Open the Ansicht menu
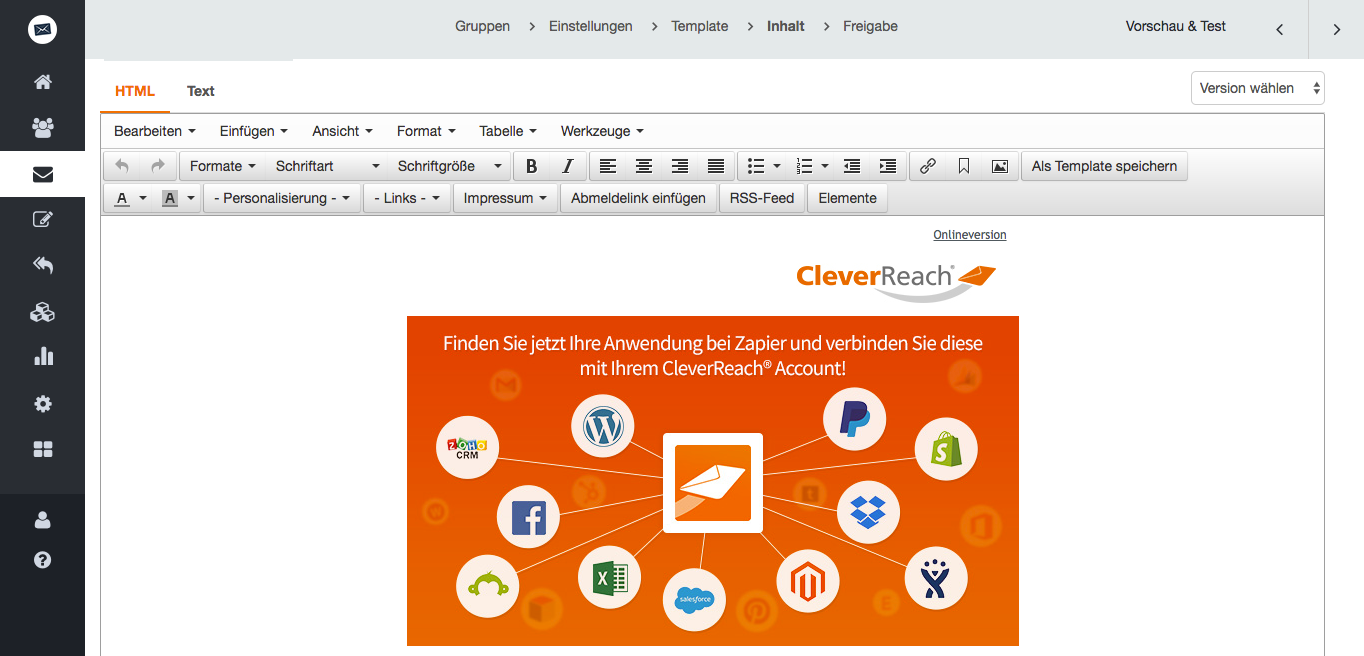Image resolution: width=1364 pixels, height=656 pixels. point(342,131)
